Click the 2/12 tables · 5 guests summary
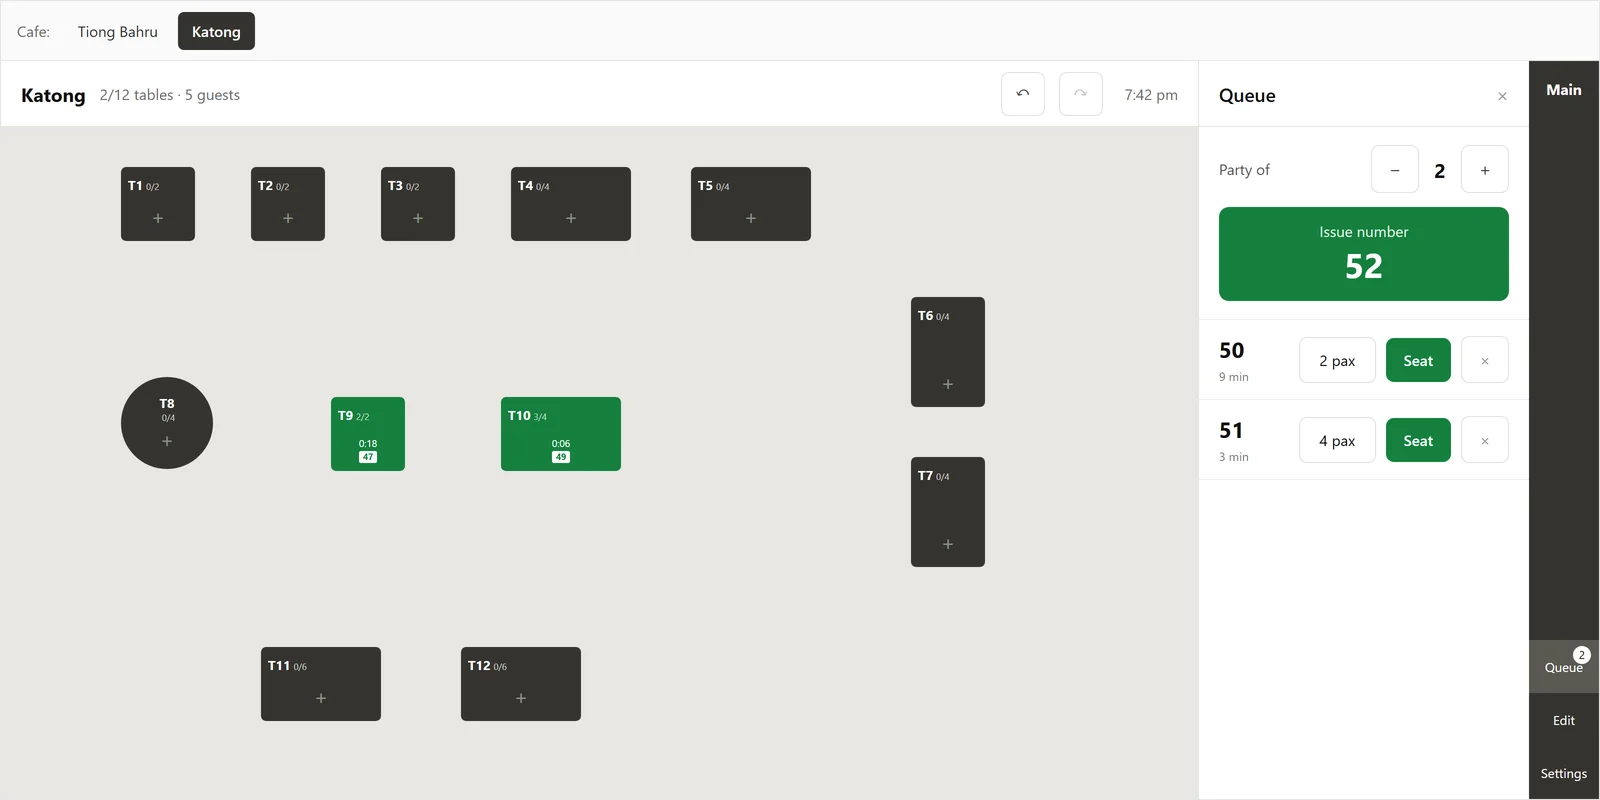Image resolution: width=1600 pixels, height=800 pixels. pyautogui.click(x=170, y=95)
